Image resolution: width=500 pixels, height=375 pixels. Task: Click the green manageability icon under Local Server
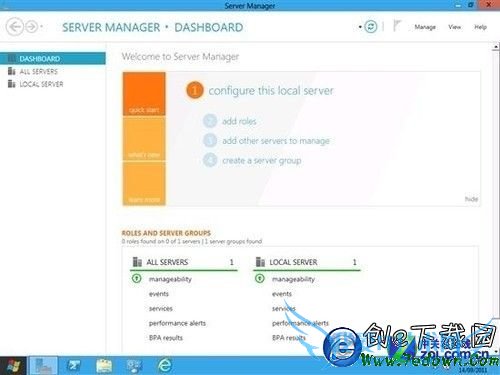click(260, 278)
